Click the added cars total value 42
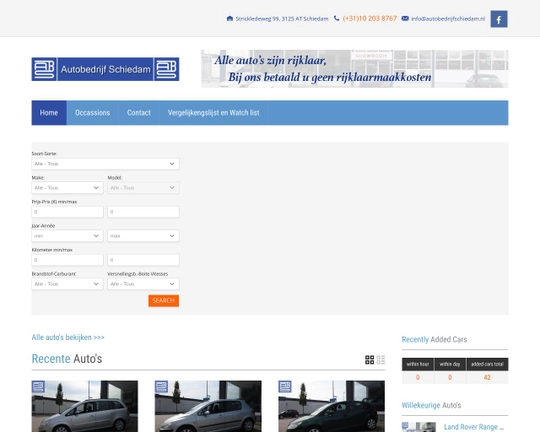The width and height of the screenshot is (540, 432). (x=487, y=377)
